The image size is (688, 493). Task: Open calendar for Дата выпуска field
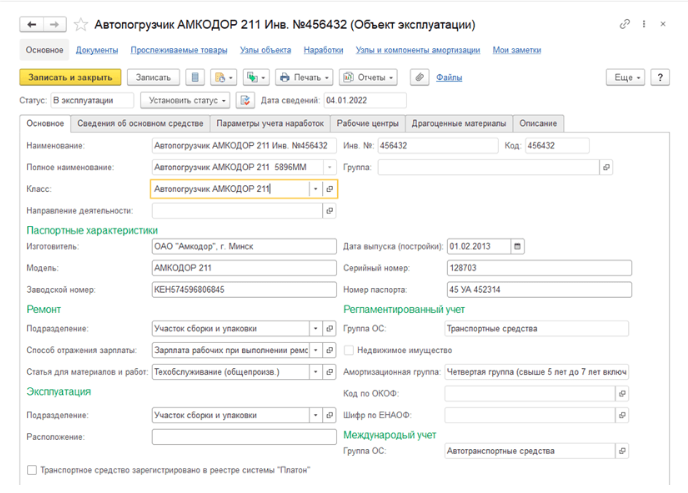[517, 246]
